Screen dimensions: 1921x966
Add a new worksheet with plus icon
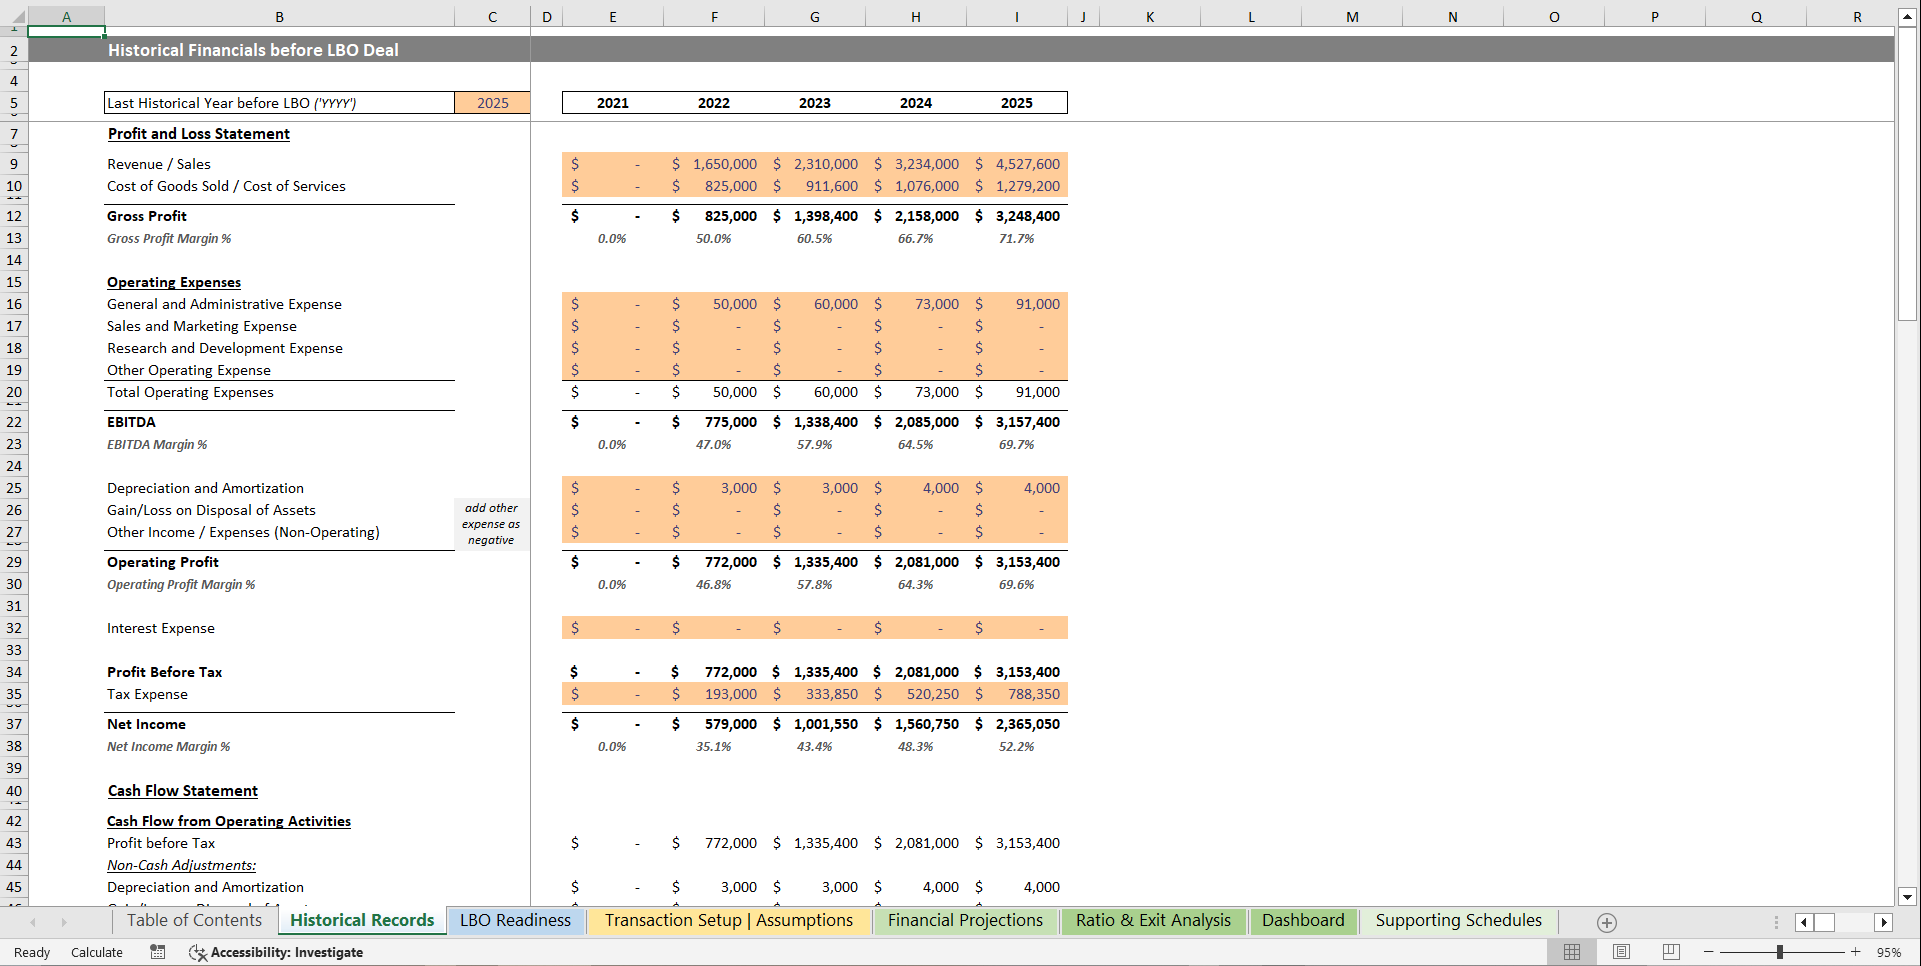click(x=1608, y=922)
